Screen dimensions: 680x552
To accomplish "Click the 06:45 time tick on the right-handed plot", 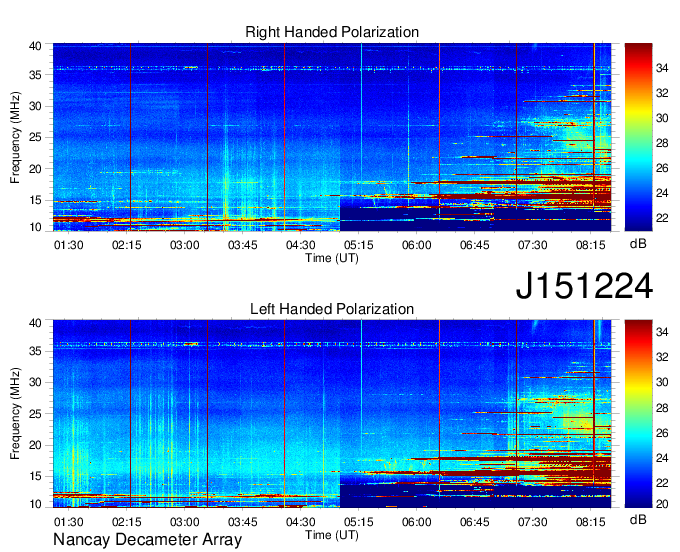I will [475, 245].
